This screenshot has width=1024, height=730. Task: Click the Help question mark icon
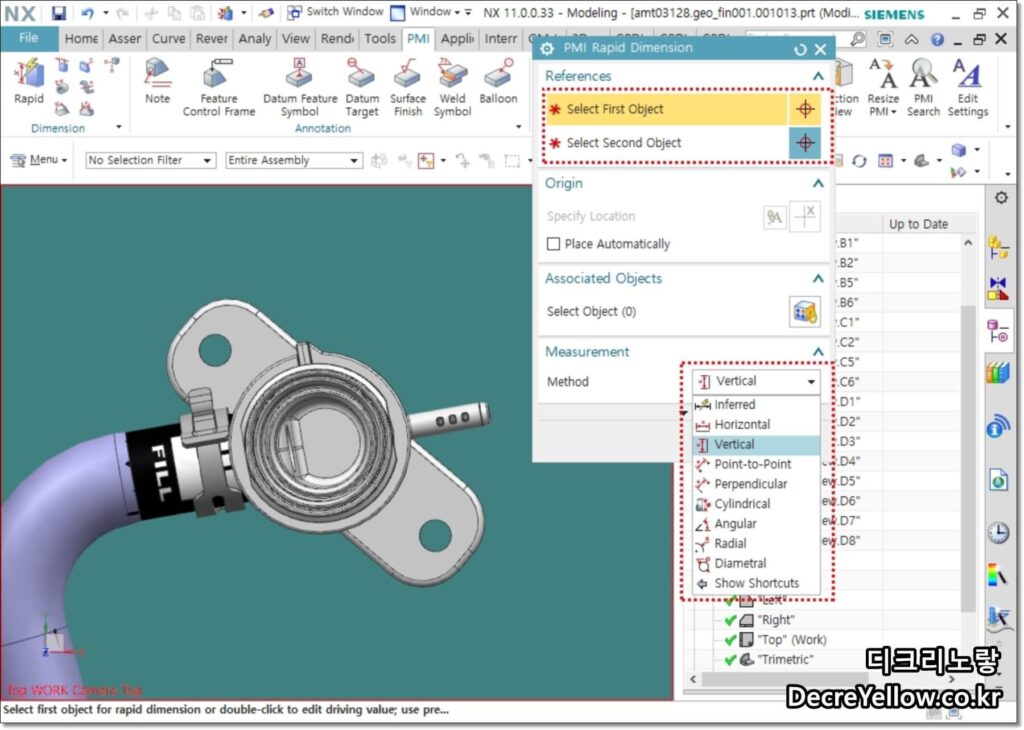click(937, 40)
